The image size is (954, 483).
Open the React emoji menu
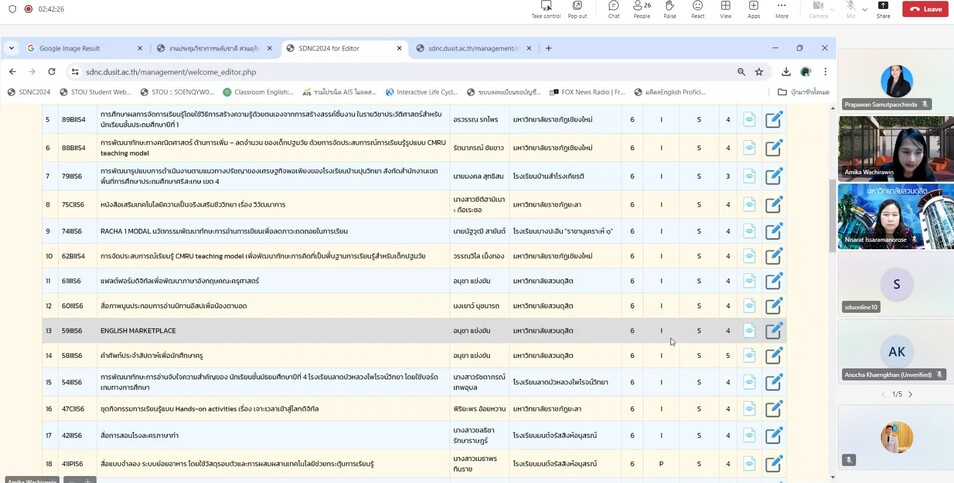pos(697,9)
